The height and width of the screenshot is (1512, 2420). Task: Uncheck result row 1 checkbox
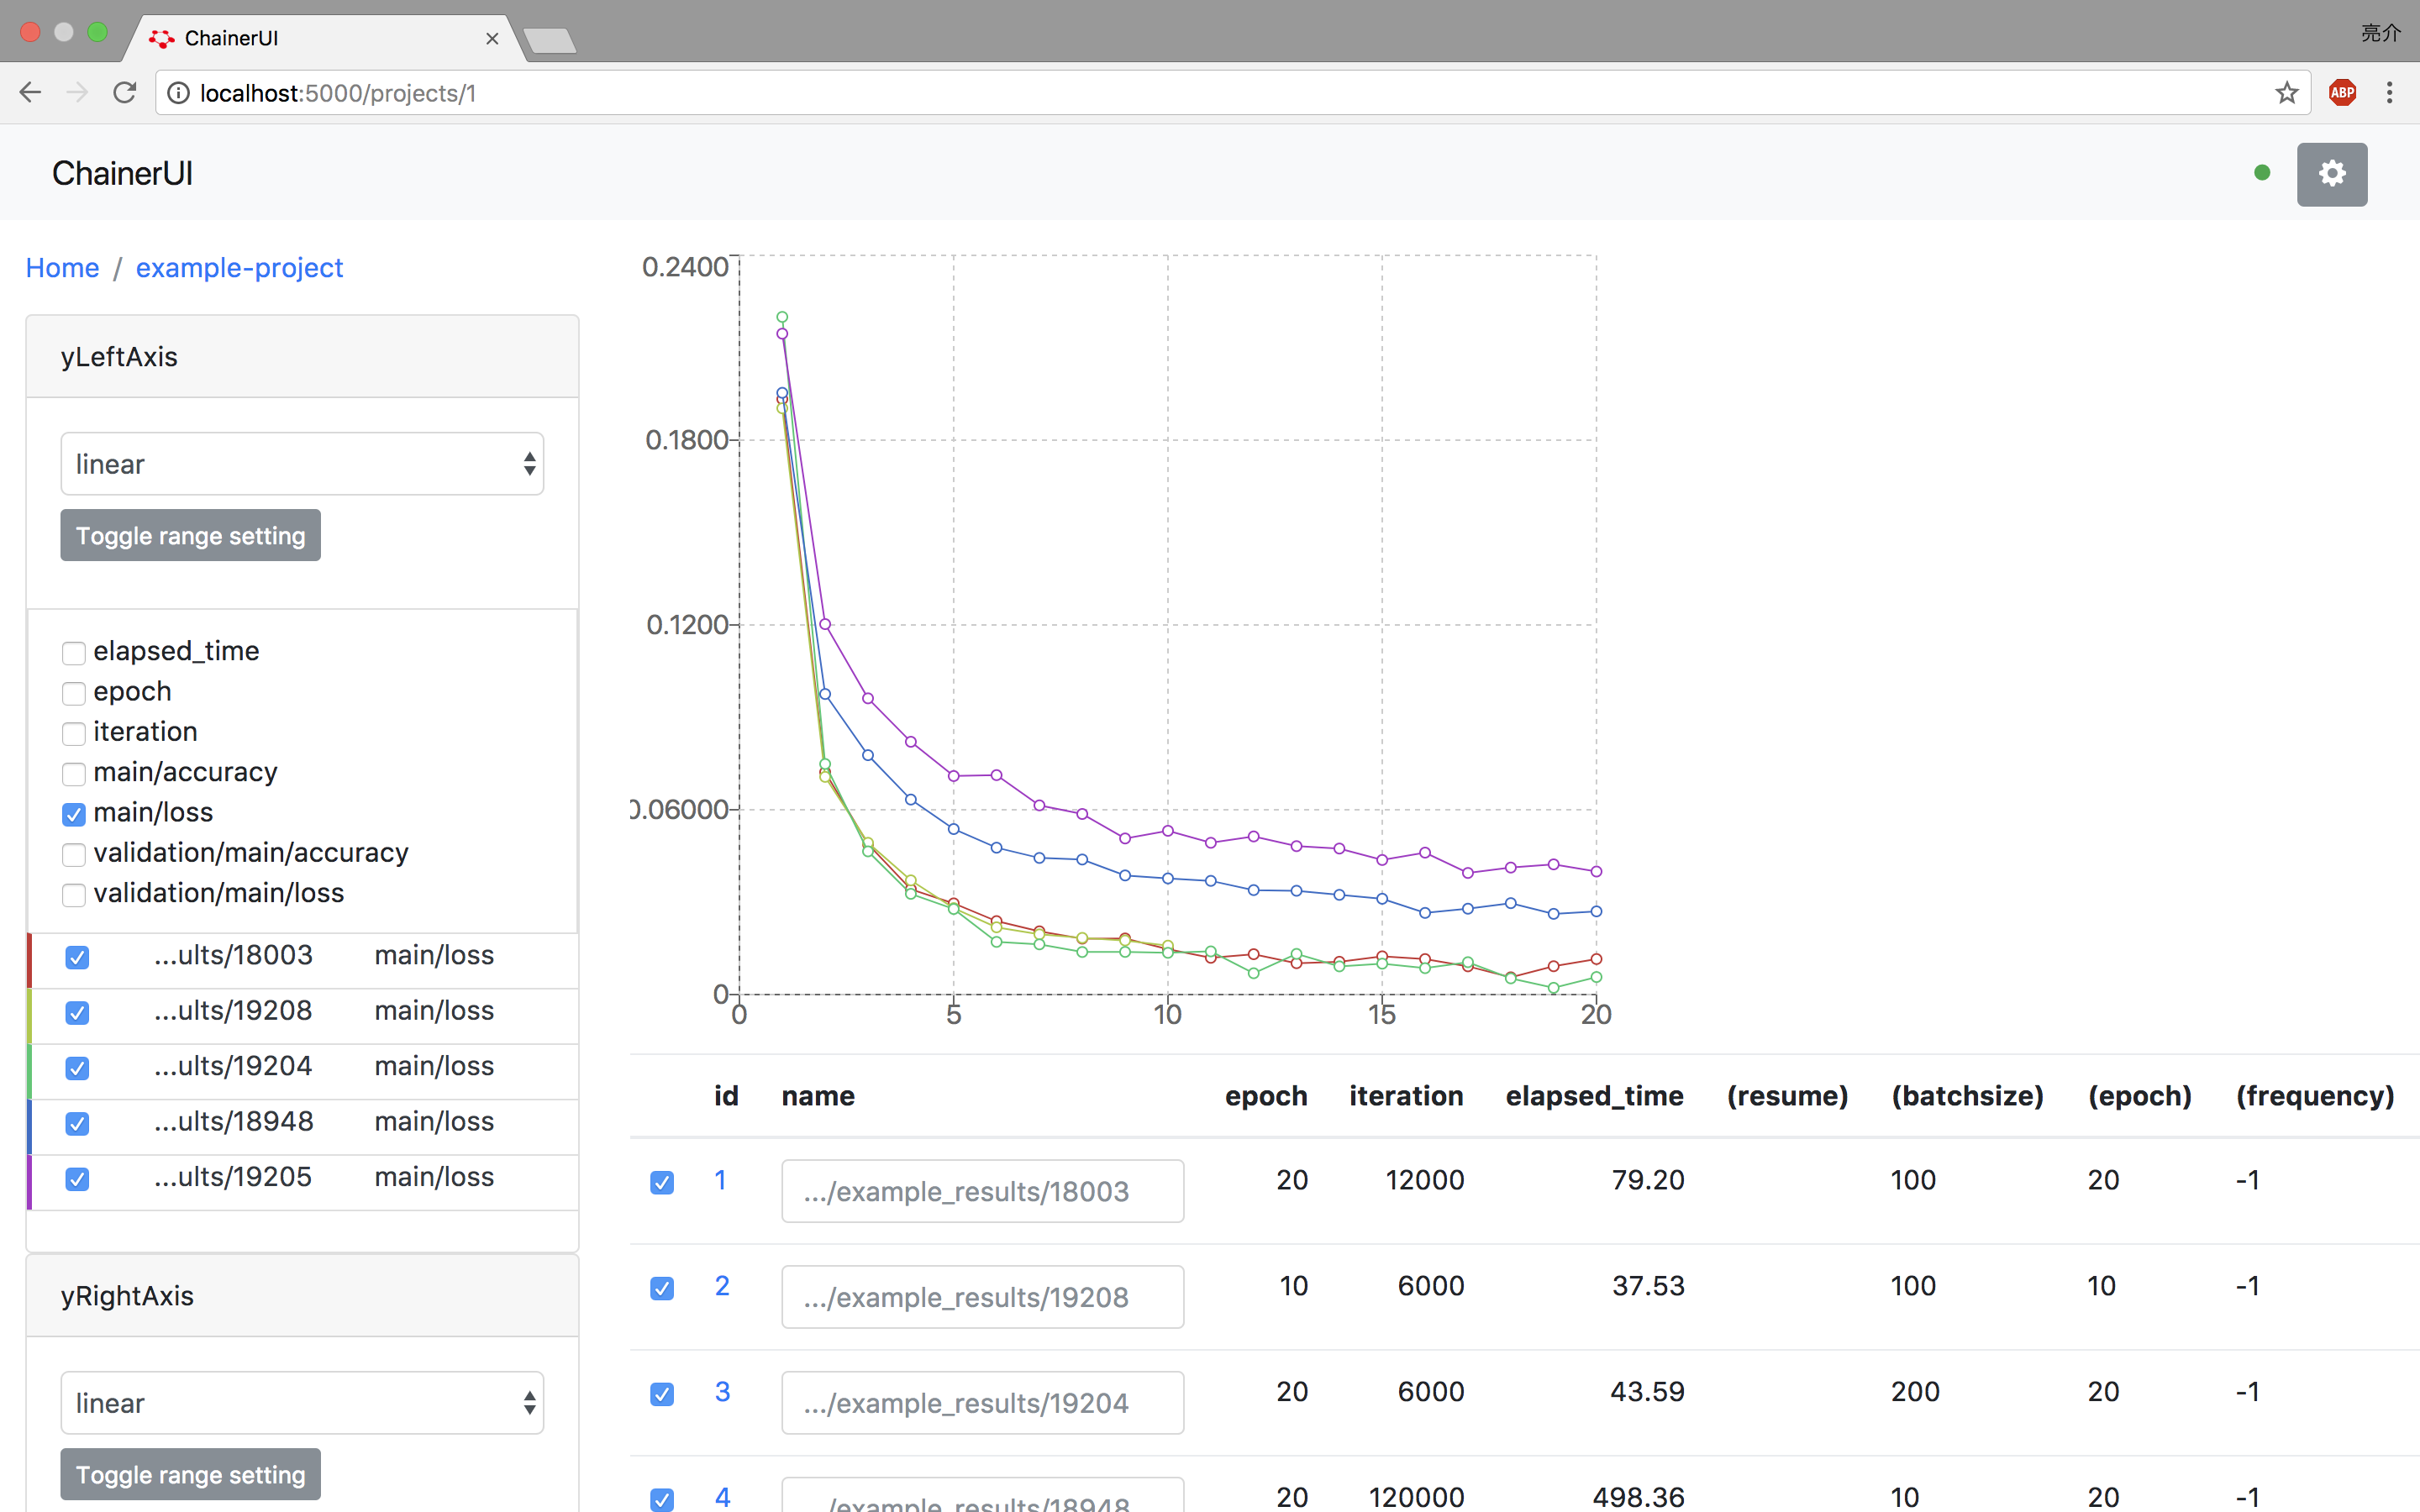click(x=662, y=1182)
